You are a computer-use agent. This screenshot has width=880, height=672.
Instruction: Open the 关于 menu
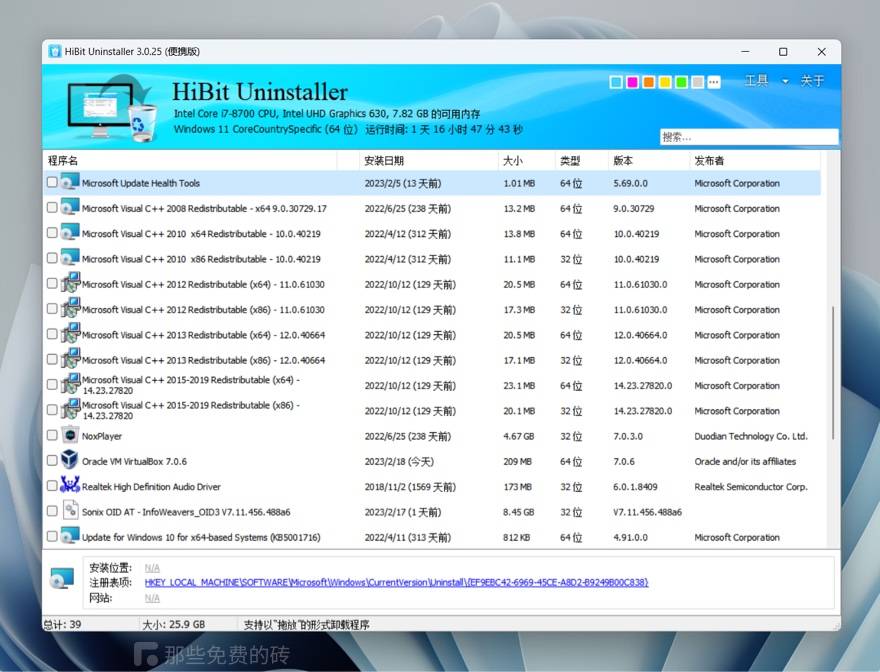(813, 81)
